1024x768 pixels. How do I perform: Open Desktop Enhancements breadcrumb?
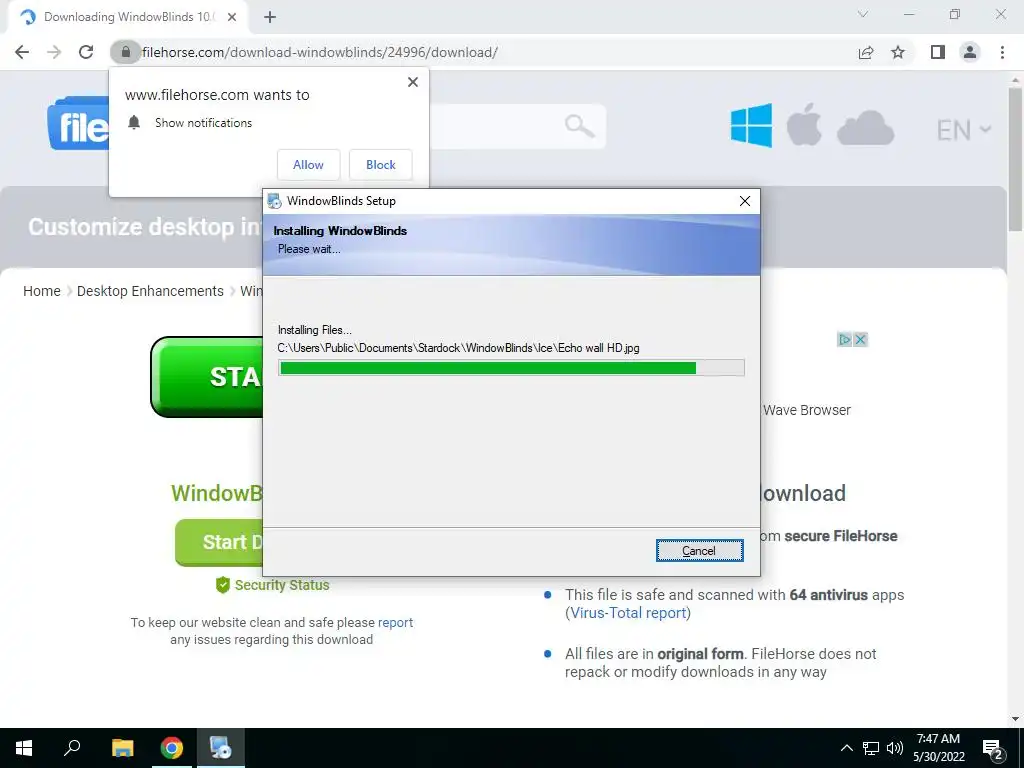(150, 291)
